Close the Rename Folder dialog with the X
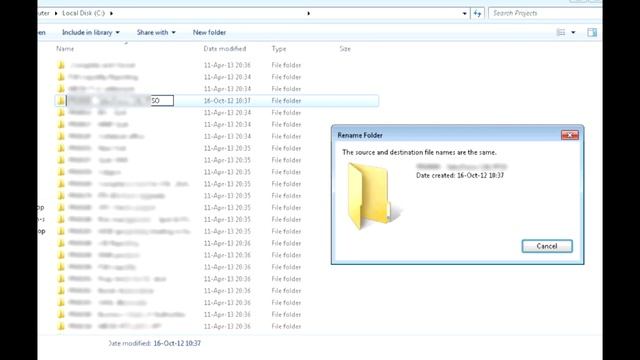Screen dimensions: 640x360 click(x=570, y=135)
